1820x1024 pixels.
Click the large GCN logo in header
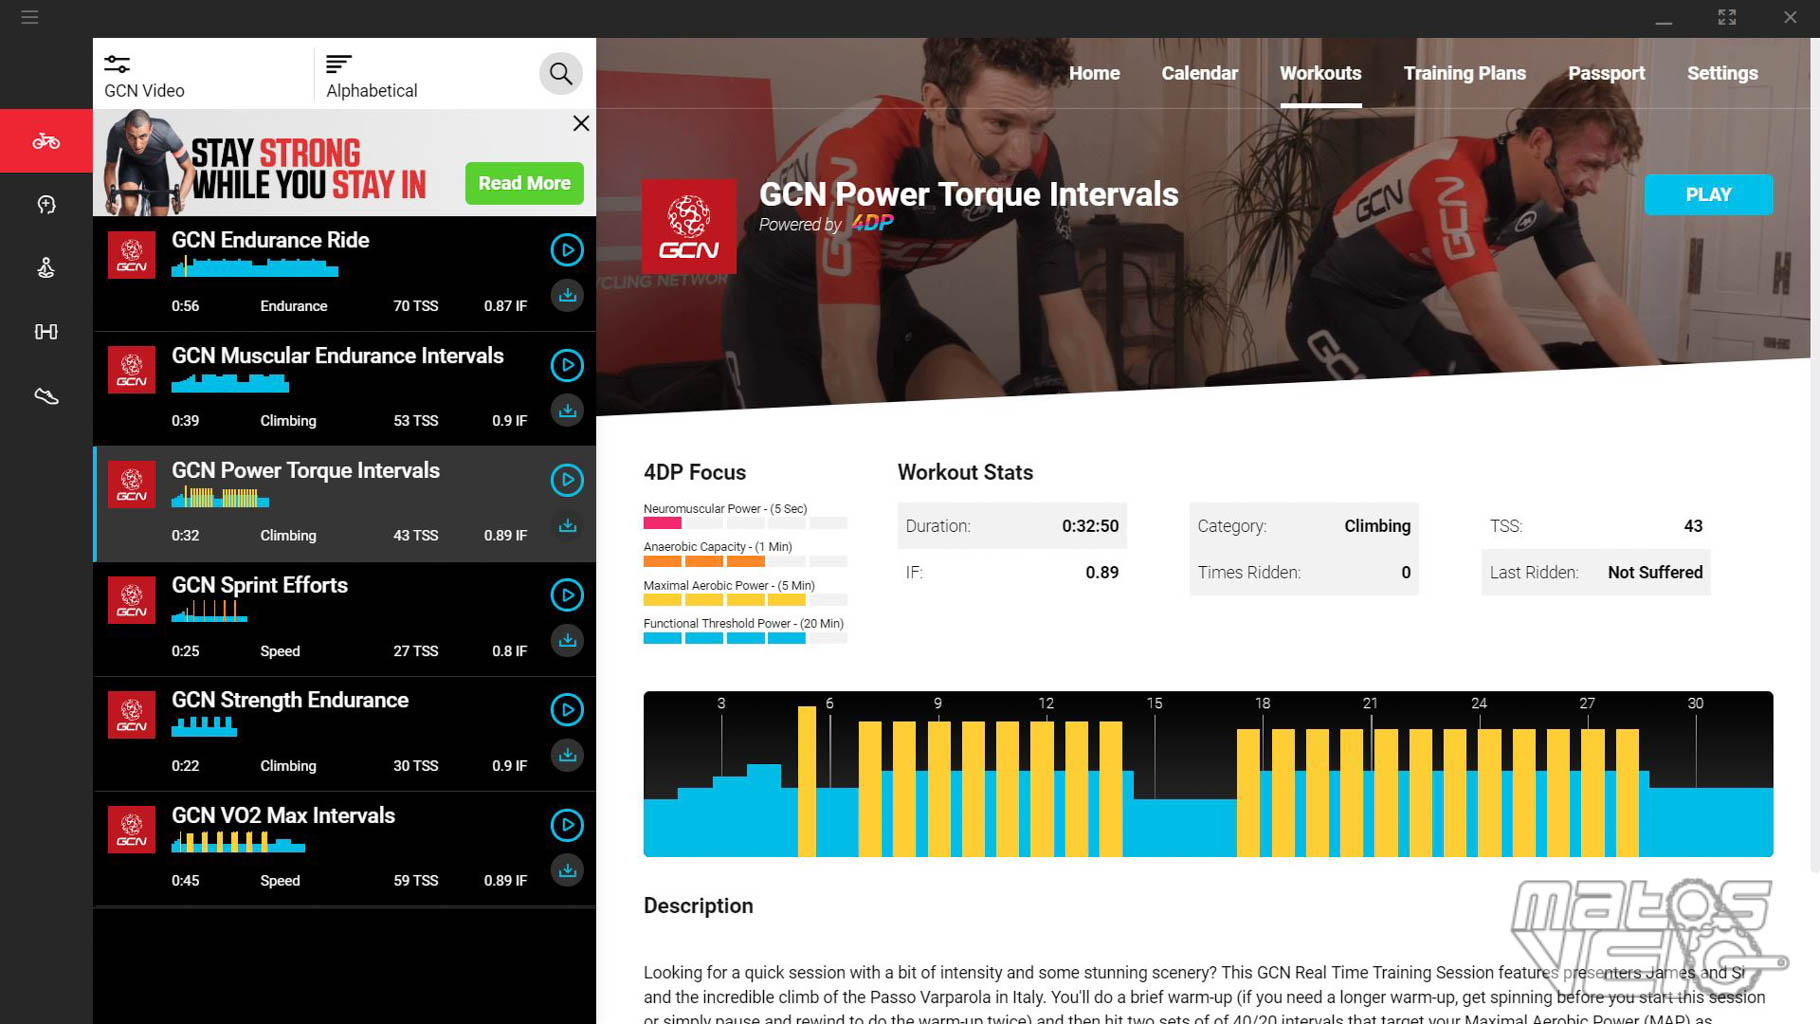click(x=689, y=227)
